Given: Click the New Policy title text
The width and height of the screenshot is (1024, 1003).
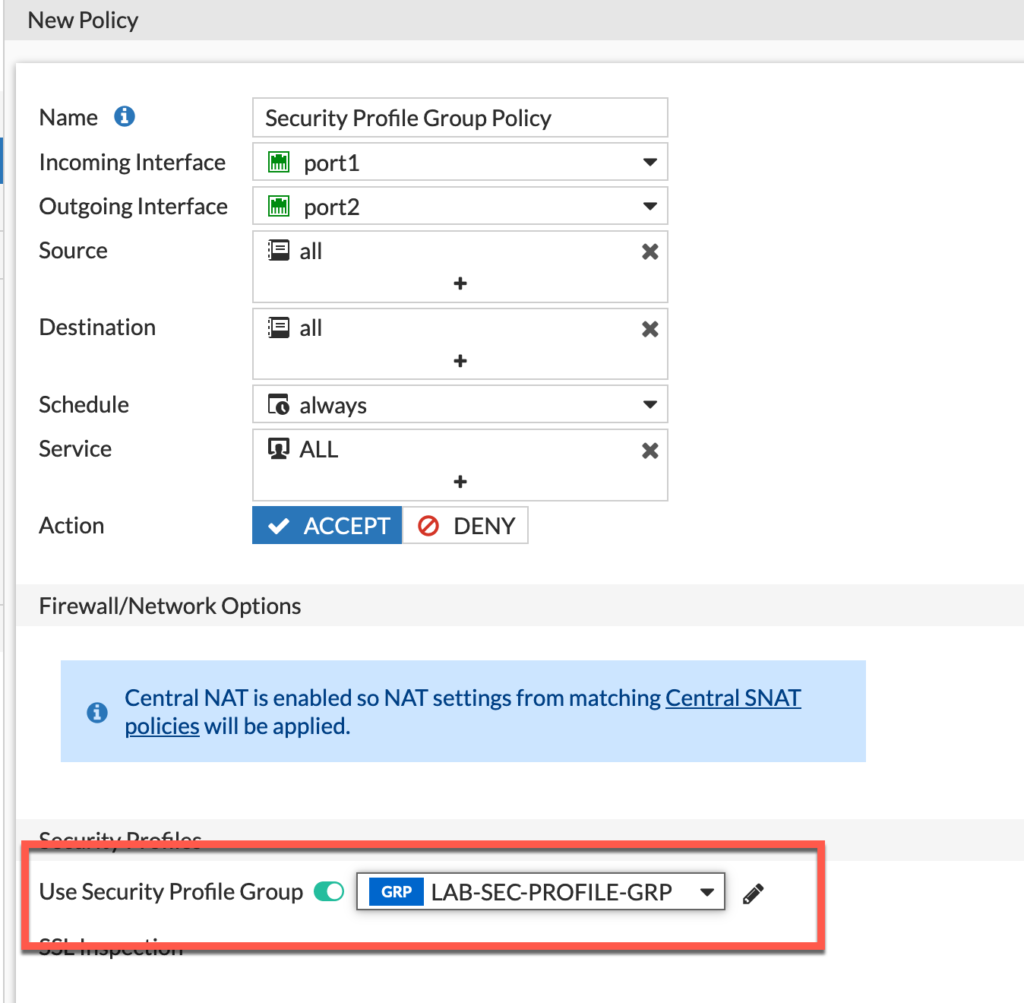Looking at the screenshot, I should point(83,20).
